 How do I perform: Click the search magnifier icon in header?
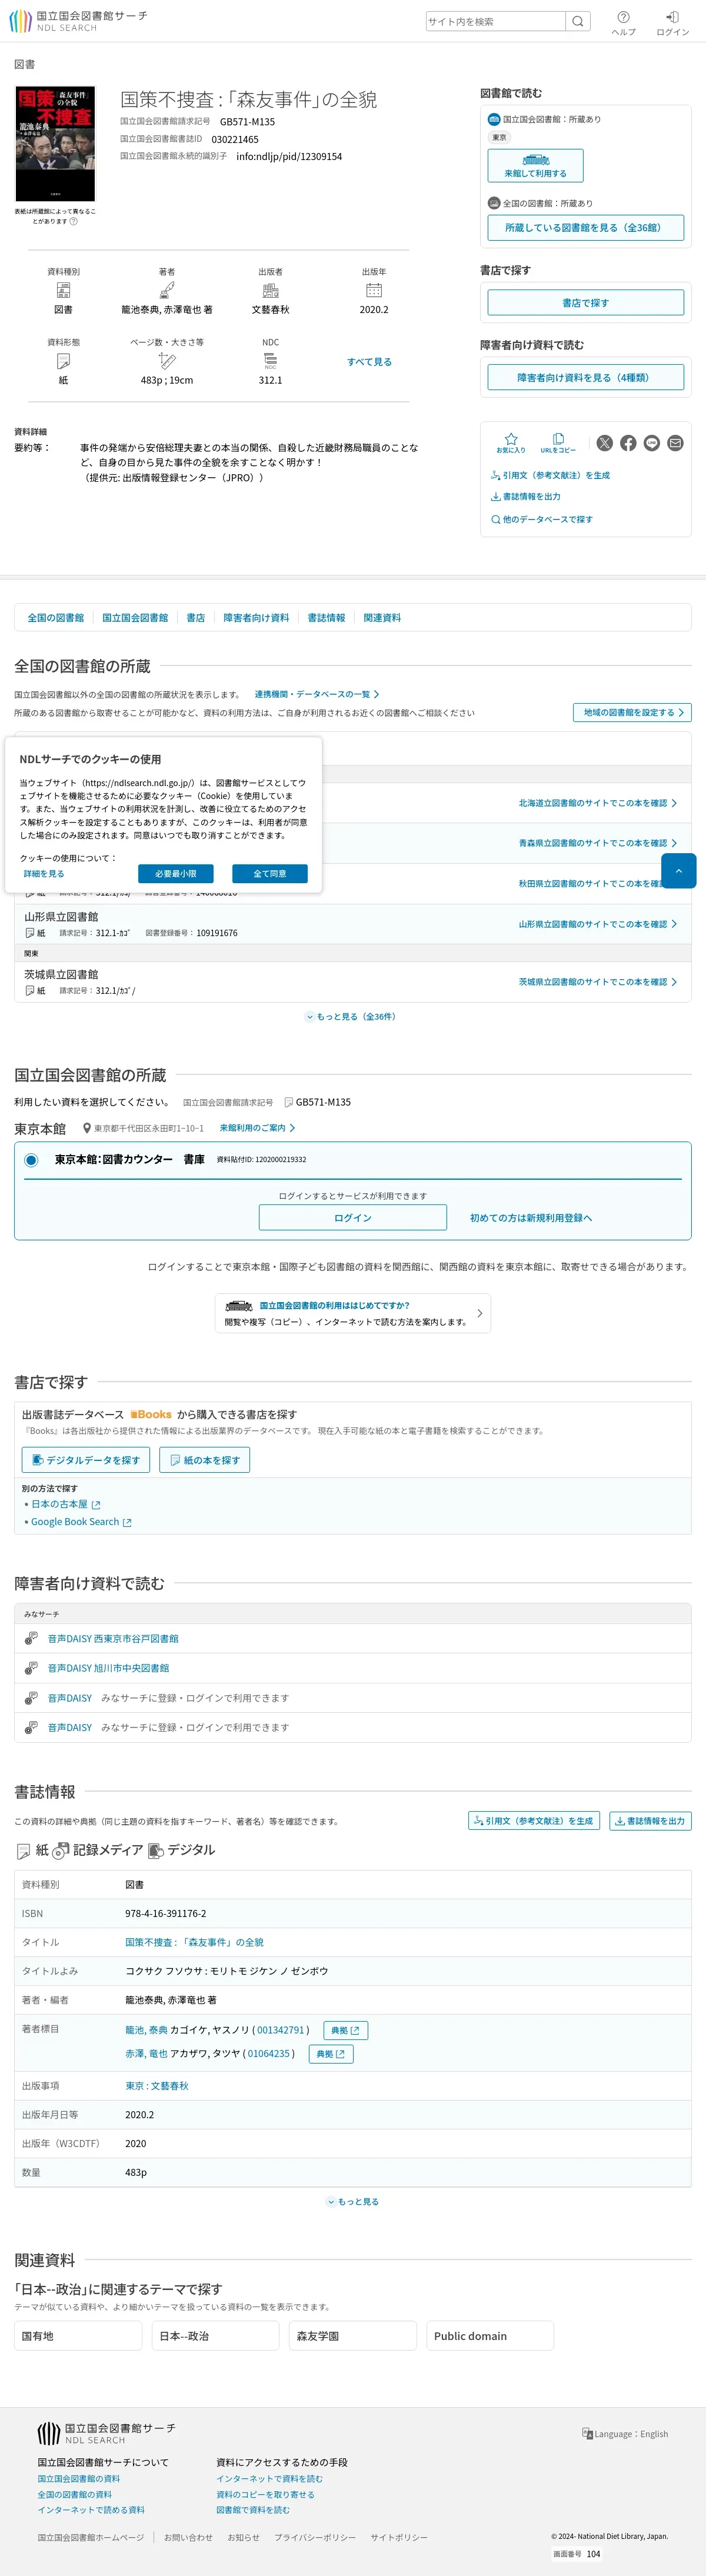(578, 21)
